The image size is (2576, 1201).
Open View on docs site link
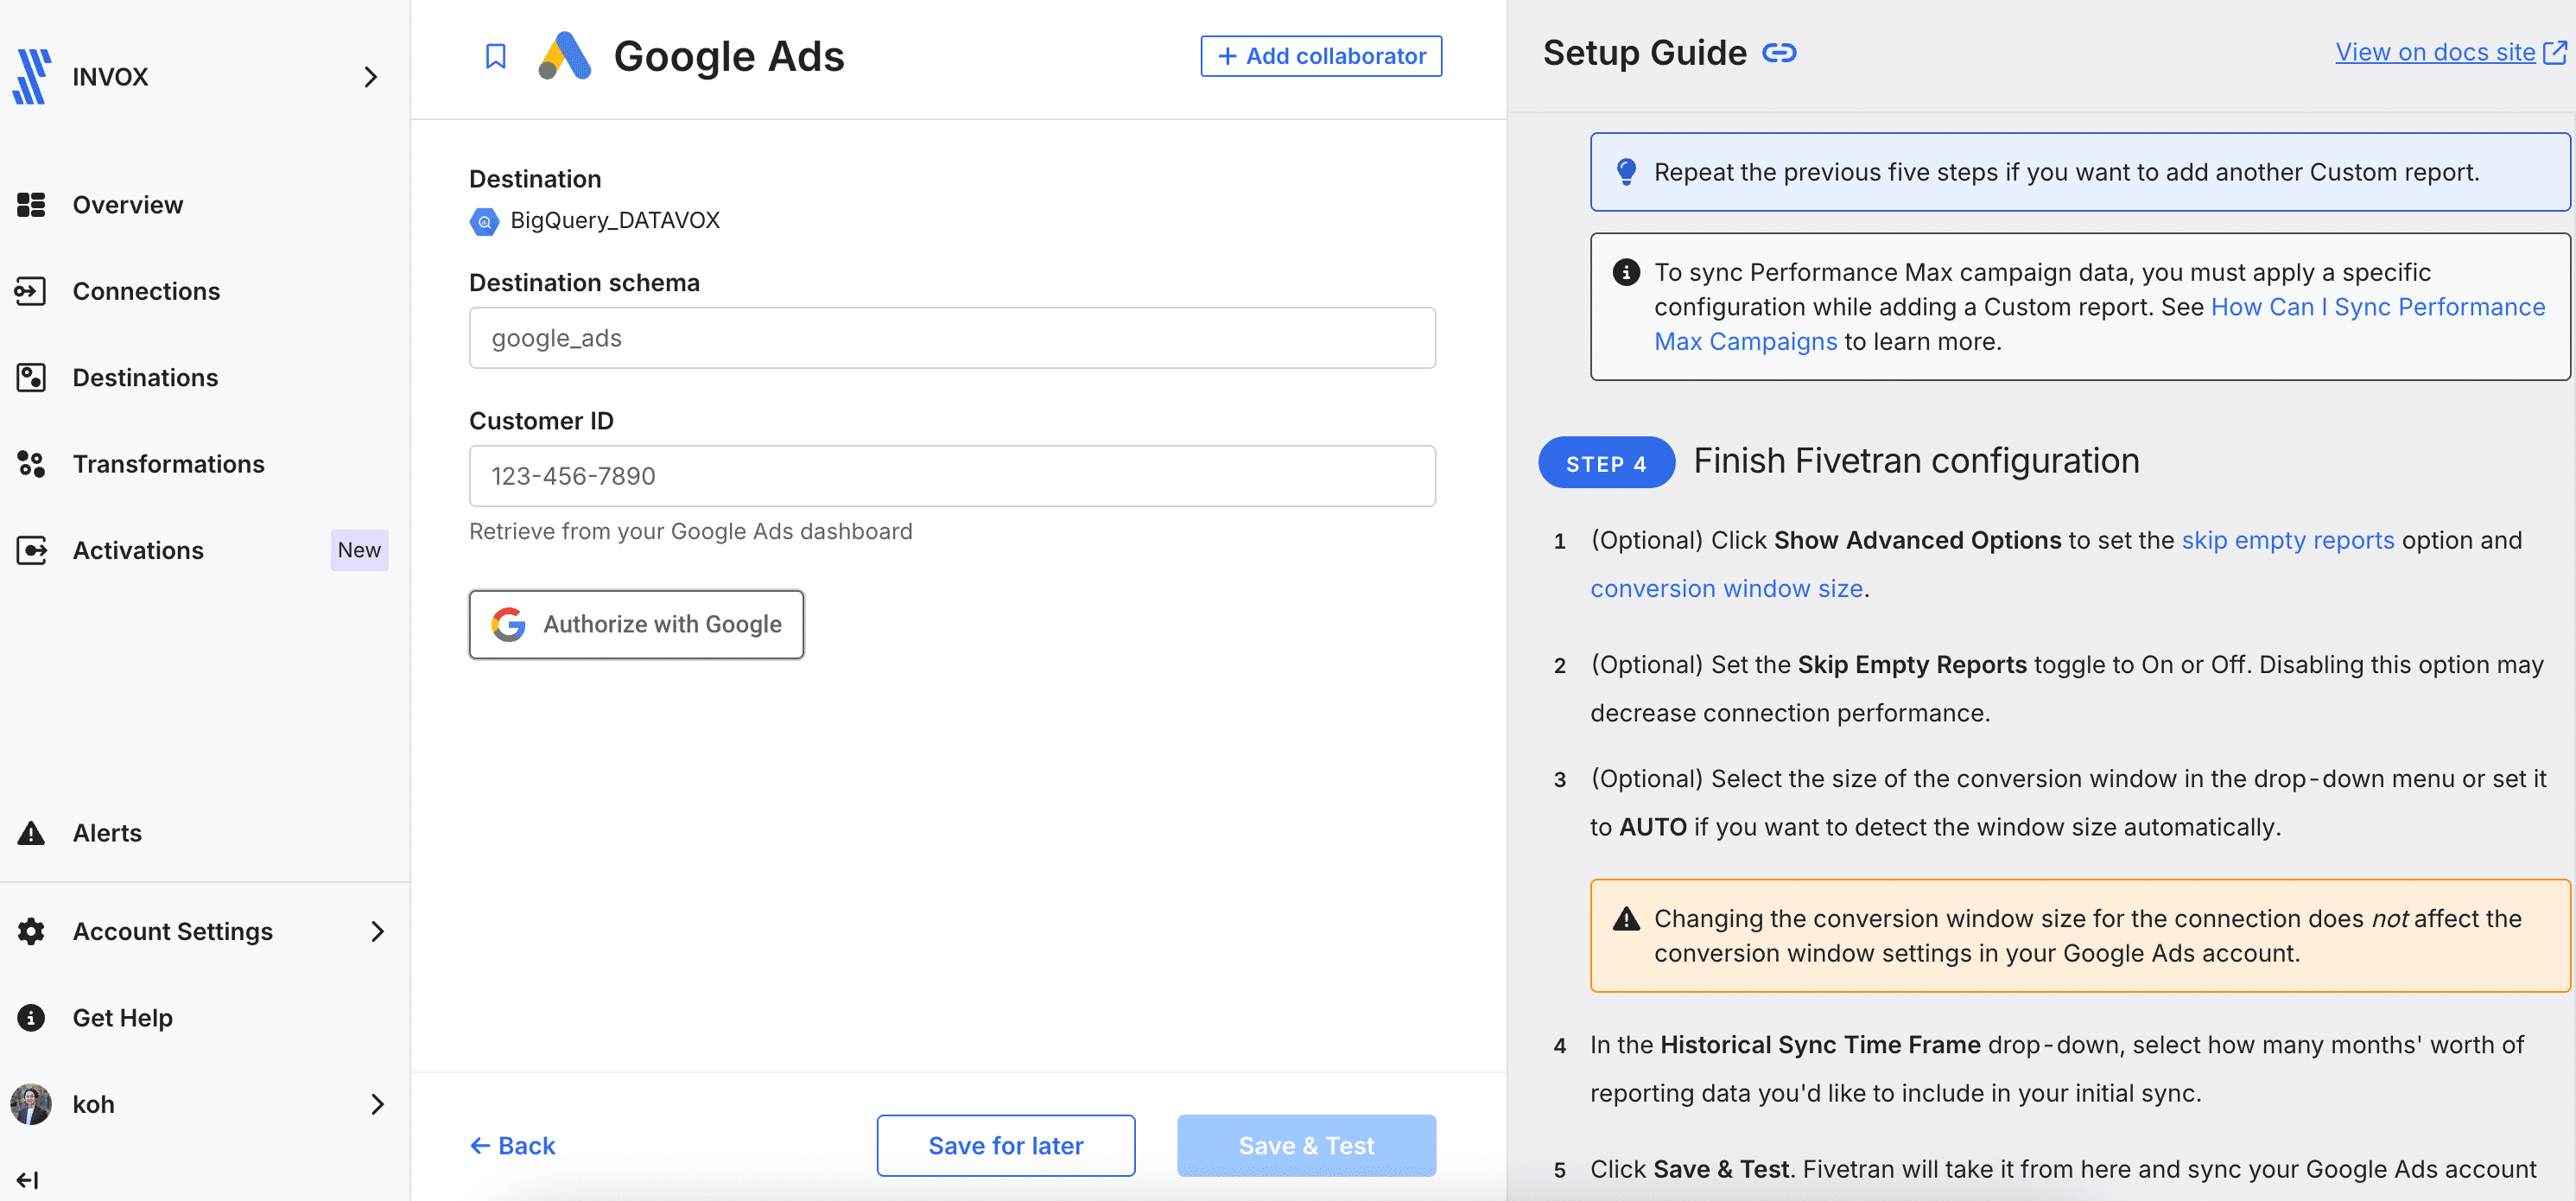point(2450,52)
